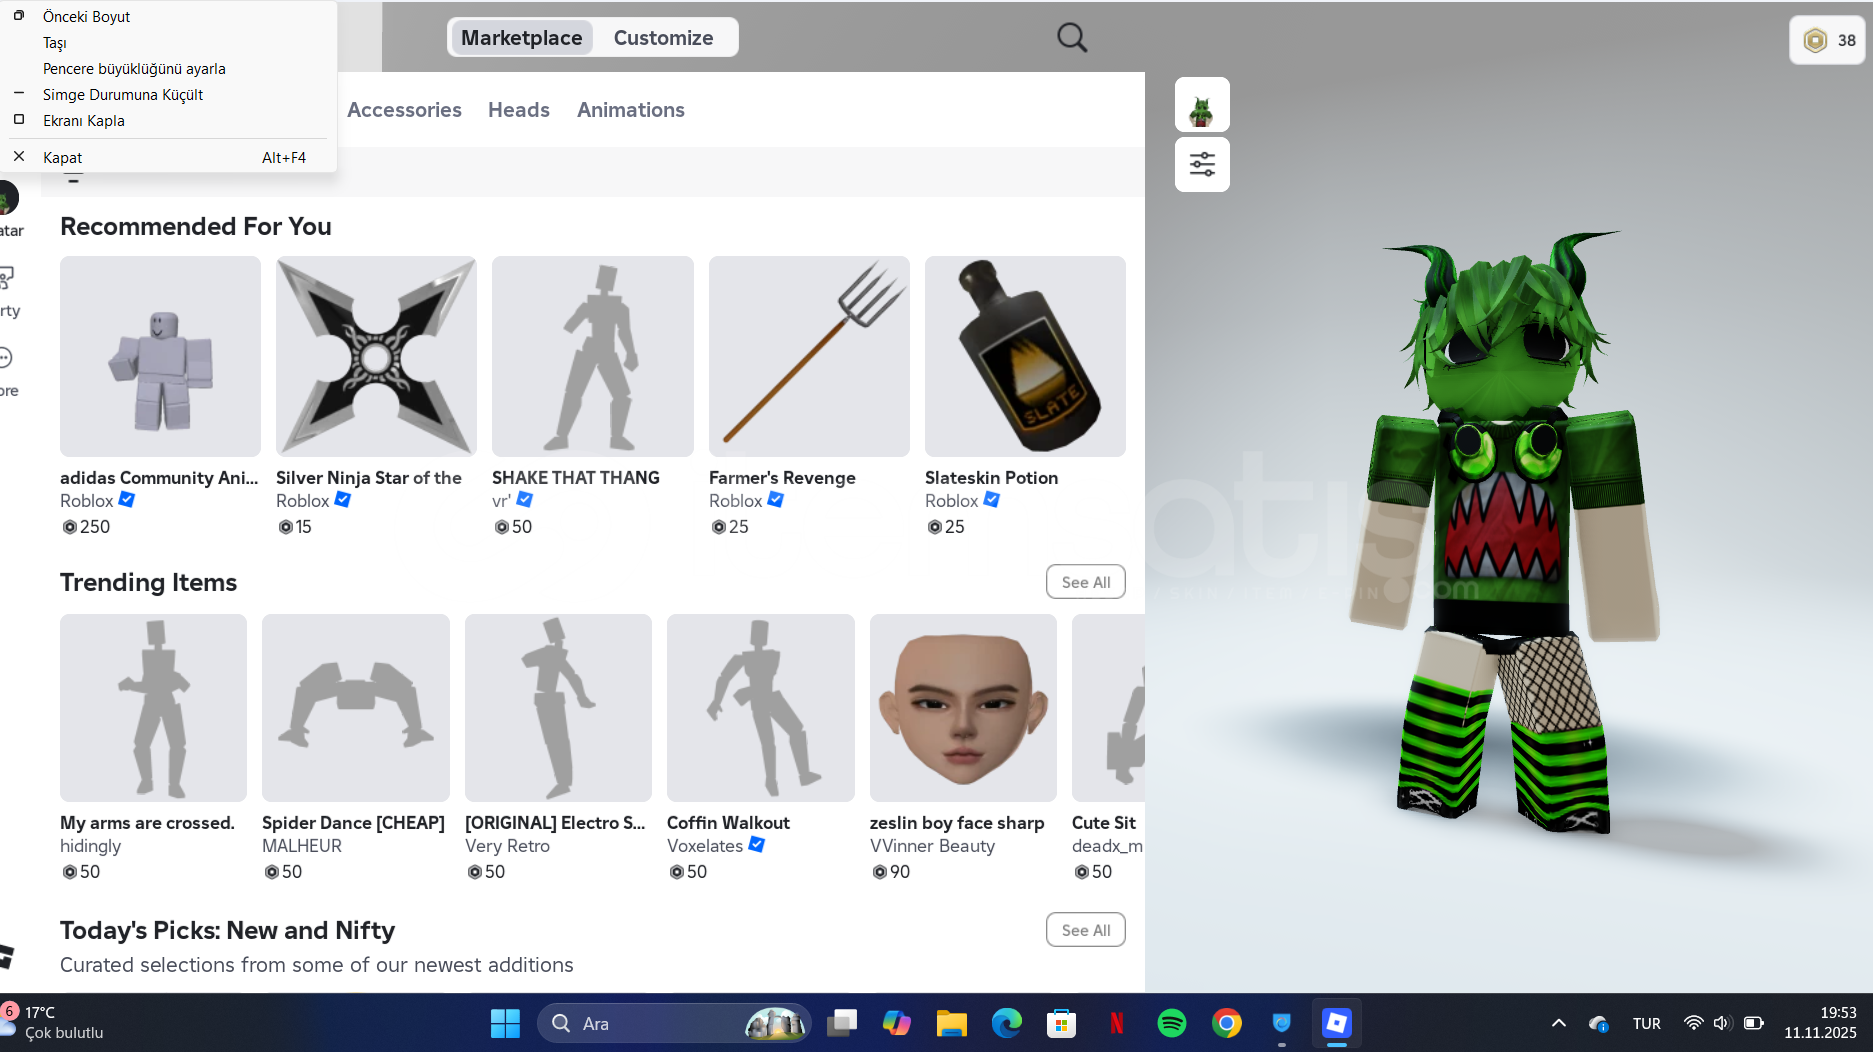The height and width of the screenshot is (1052, 1873).
Task: Open the zeslin boy face sharp thumbnail
Action: [x=963, y=708]
